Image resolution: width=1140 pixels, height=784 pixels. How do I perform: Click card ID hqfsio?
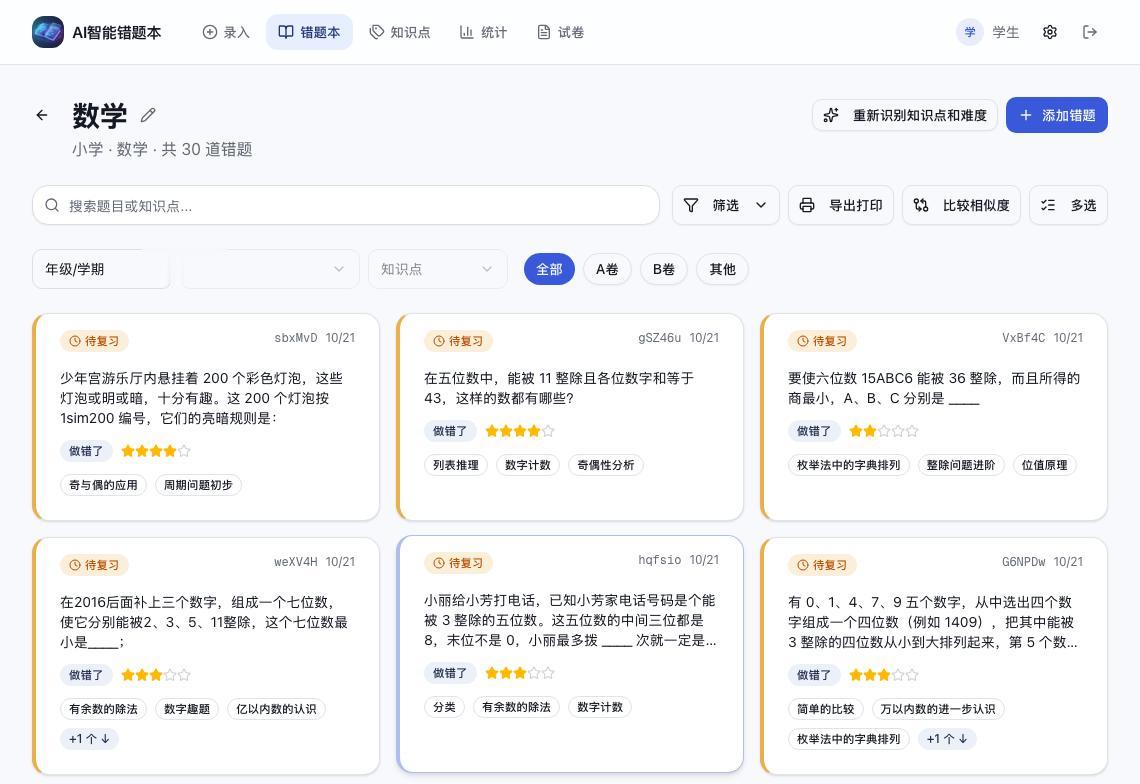[x=659, y=559]
